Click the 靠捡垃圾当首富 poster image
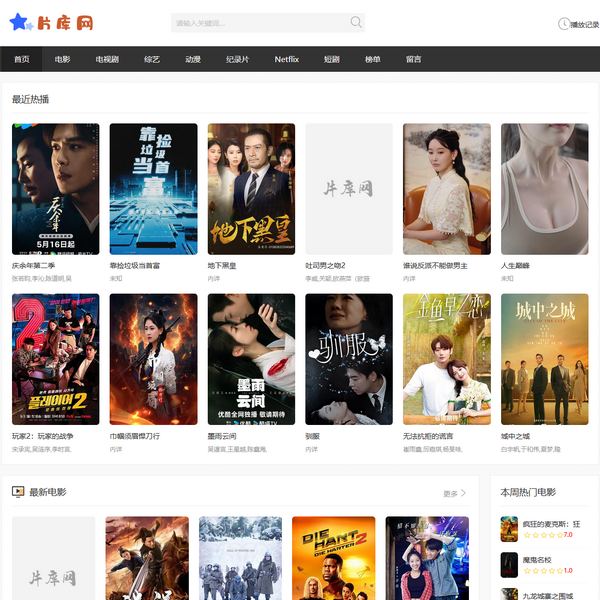Image resolution: width=600 pixels, height=600 pixels. click(153, 189)
